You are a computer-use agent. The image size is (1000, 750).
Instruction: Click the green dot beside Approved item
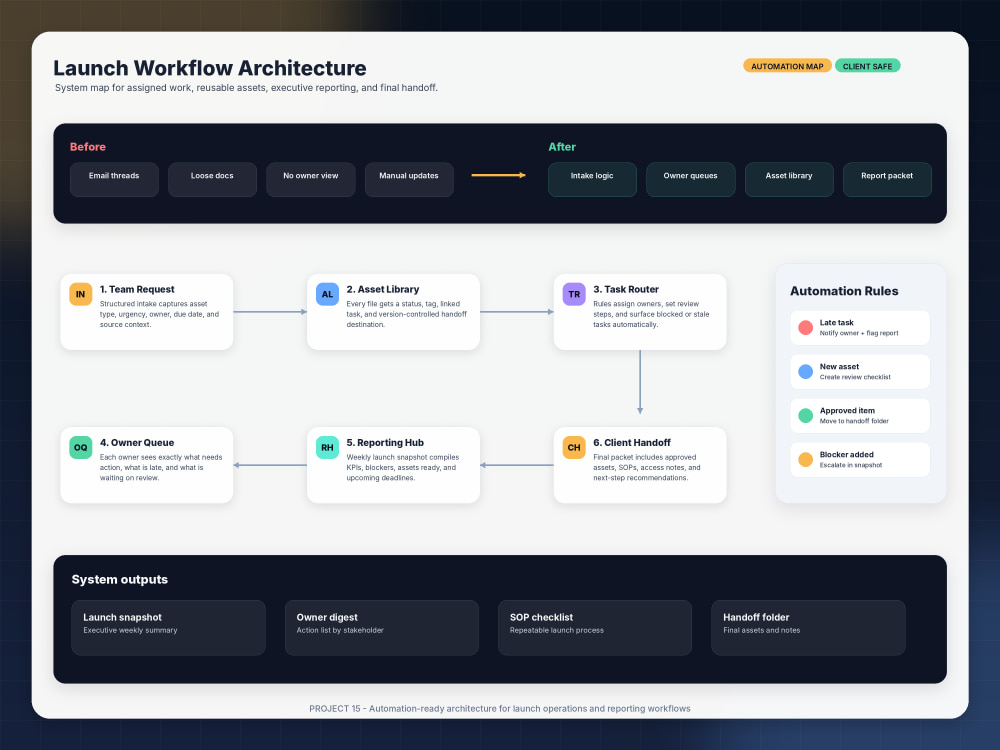coord(805,415)
